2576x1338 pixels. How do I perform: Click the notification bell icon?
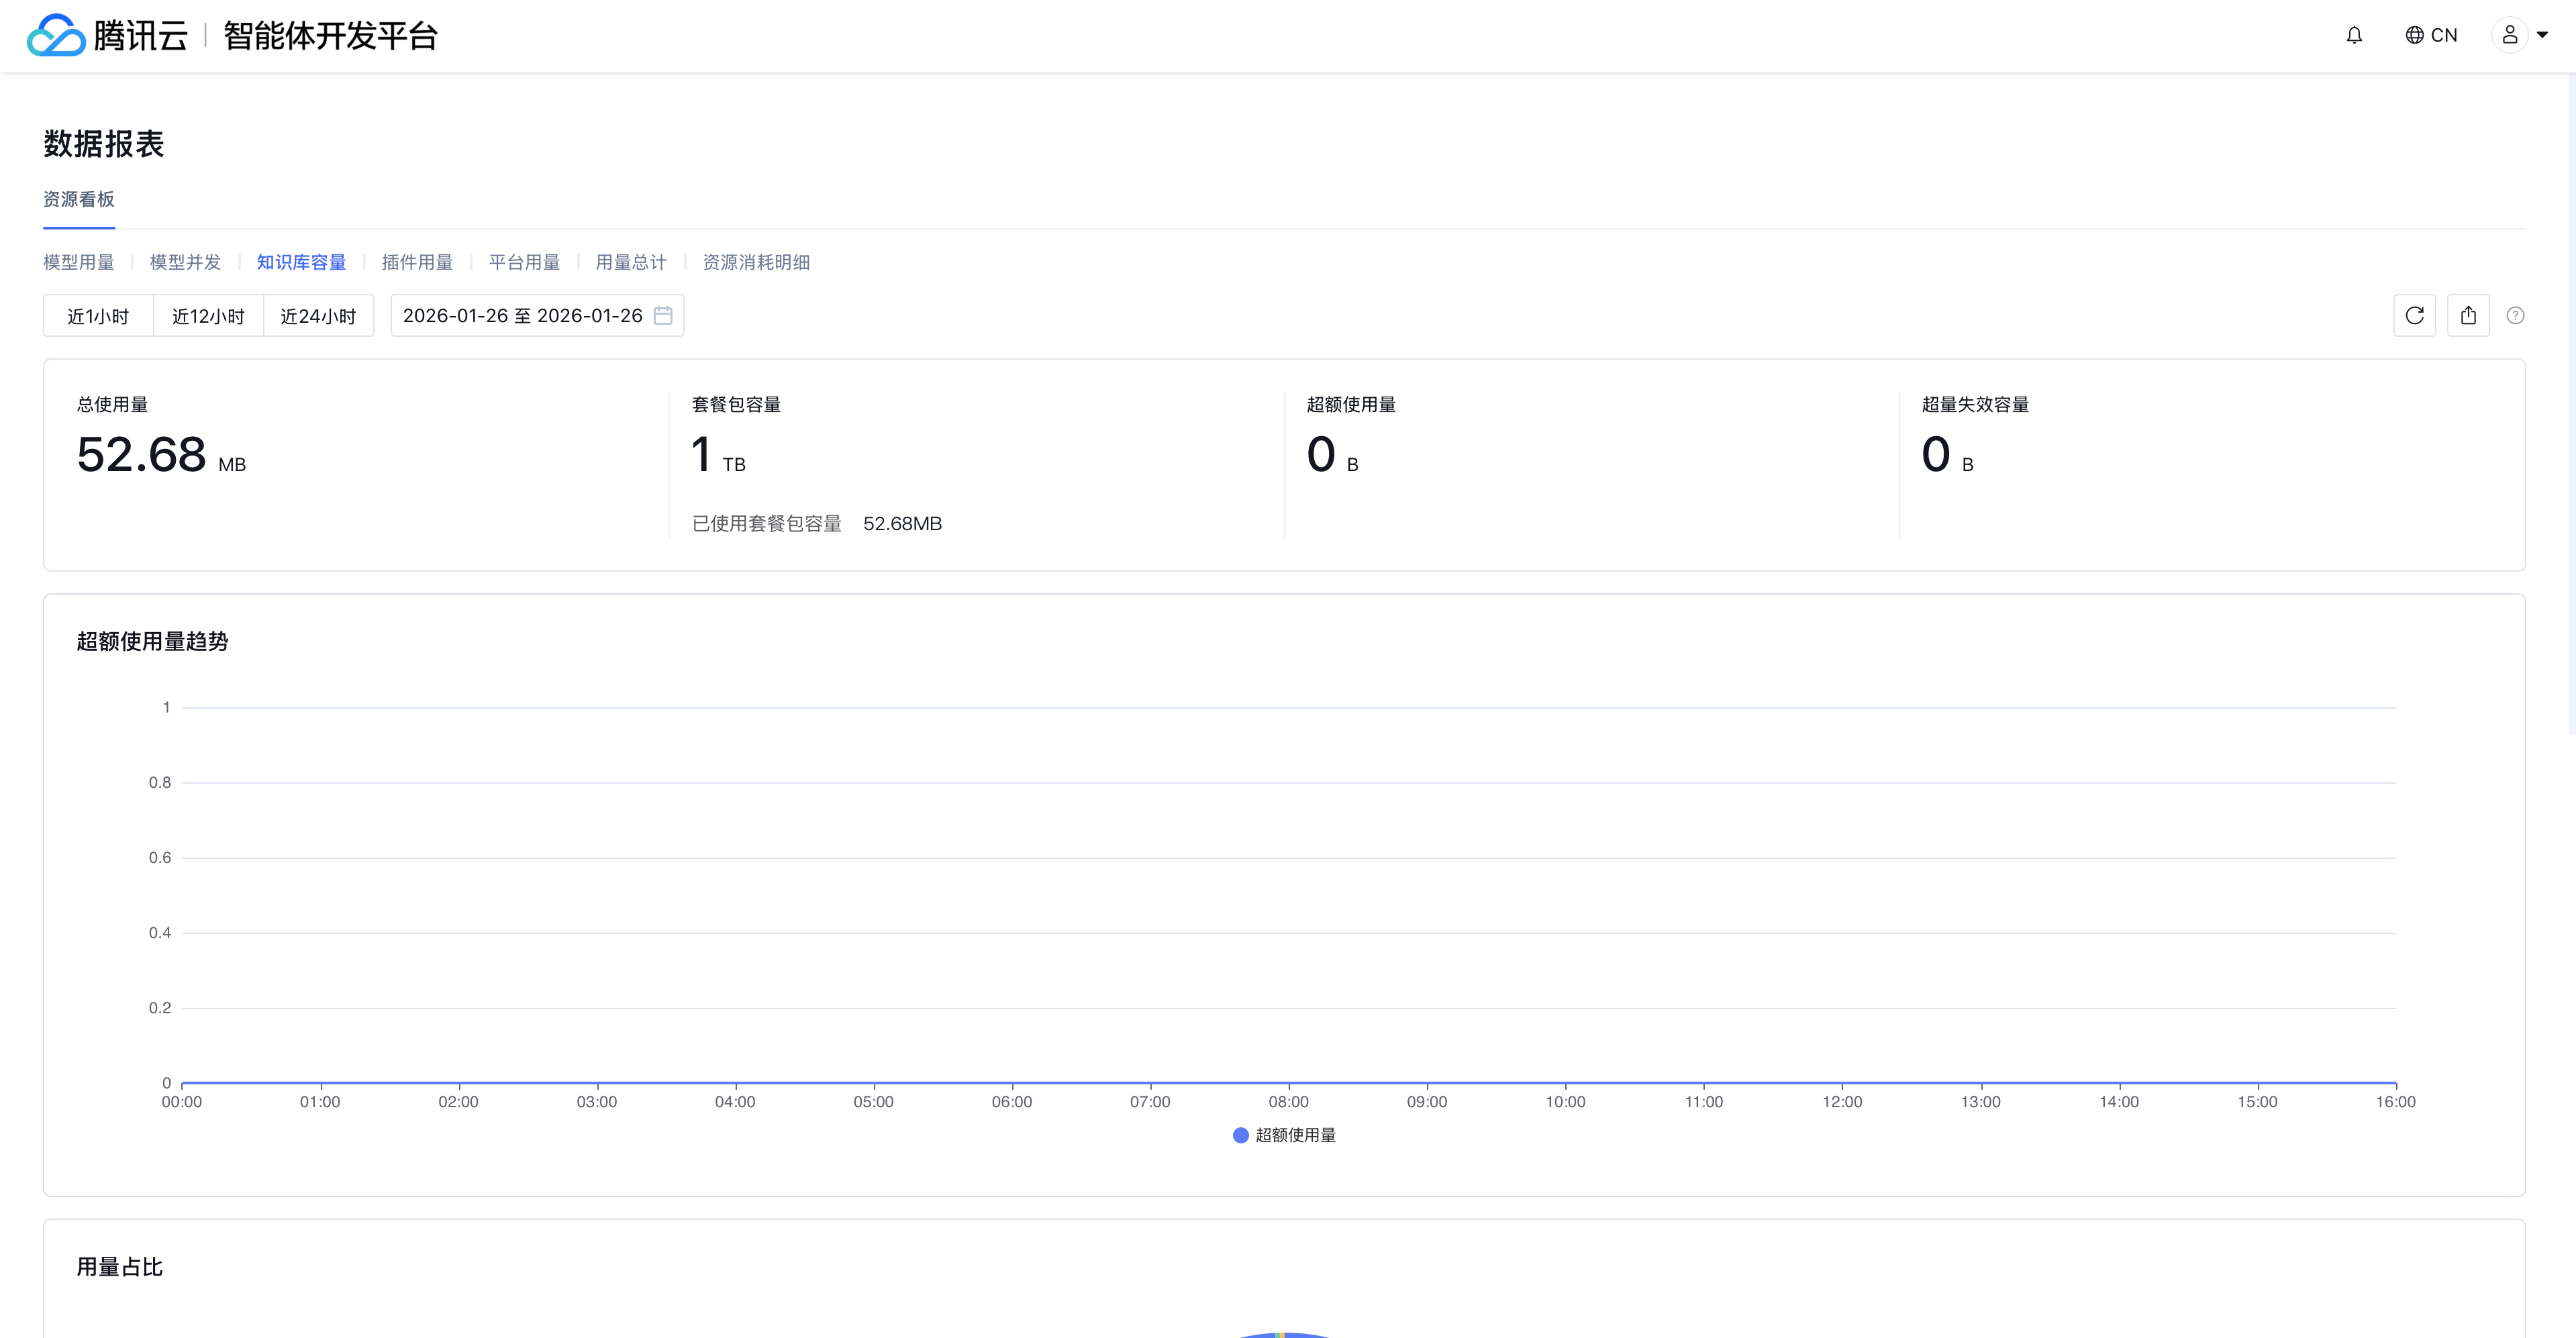click(x=2354, y=36)
